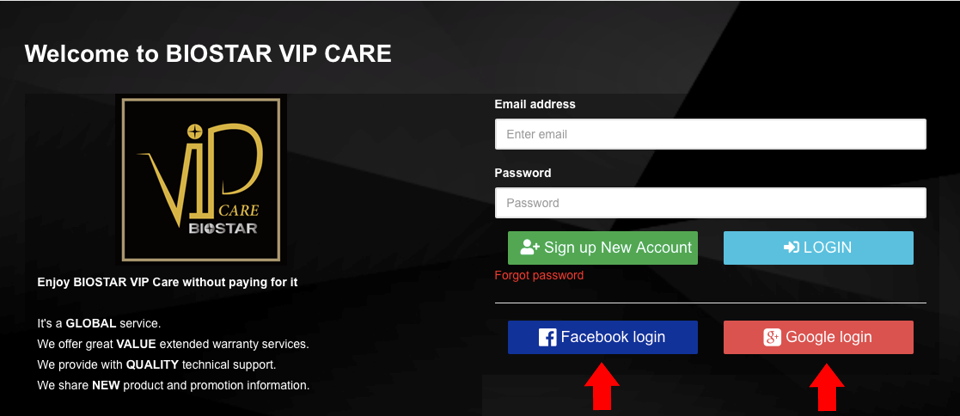The height and width of the screenshot is (416, 960).
Task: Click the red arrow below Facebook login
Action: pyautogui.click(x=602, y=386)
